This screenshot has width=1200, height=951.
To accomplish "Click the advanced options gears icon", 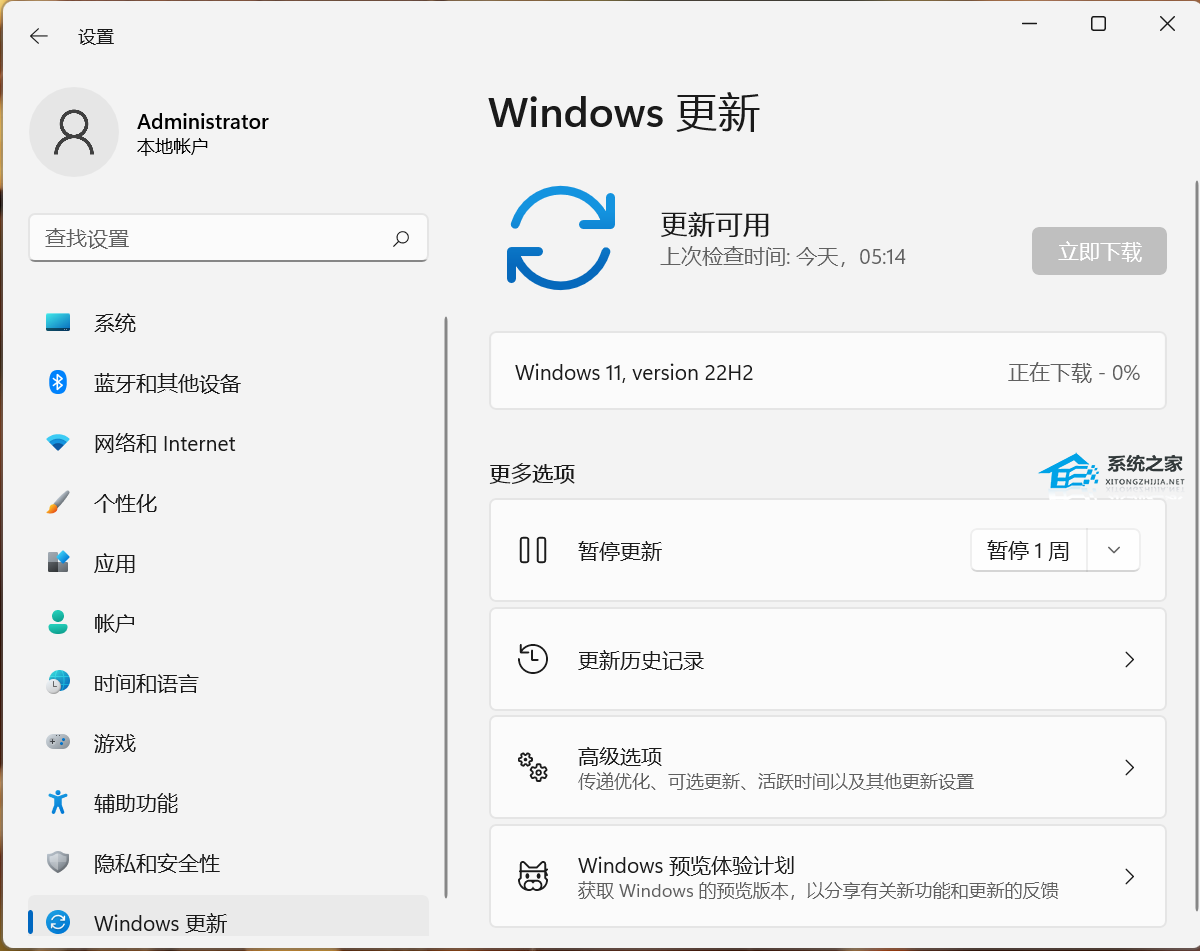I will pyautogui.click(x=533, y=767).
